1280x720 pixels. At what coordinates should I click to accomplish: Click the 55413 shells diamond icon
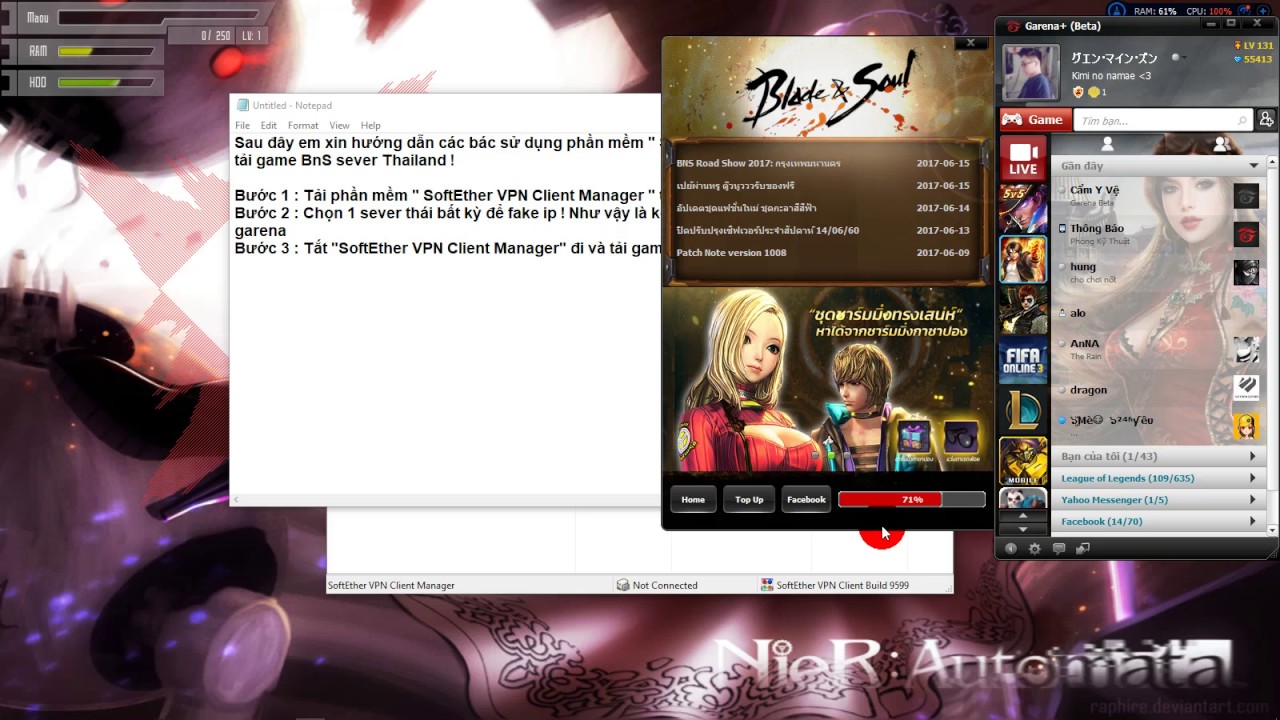click(x=1237, y=60)
